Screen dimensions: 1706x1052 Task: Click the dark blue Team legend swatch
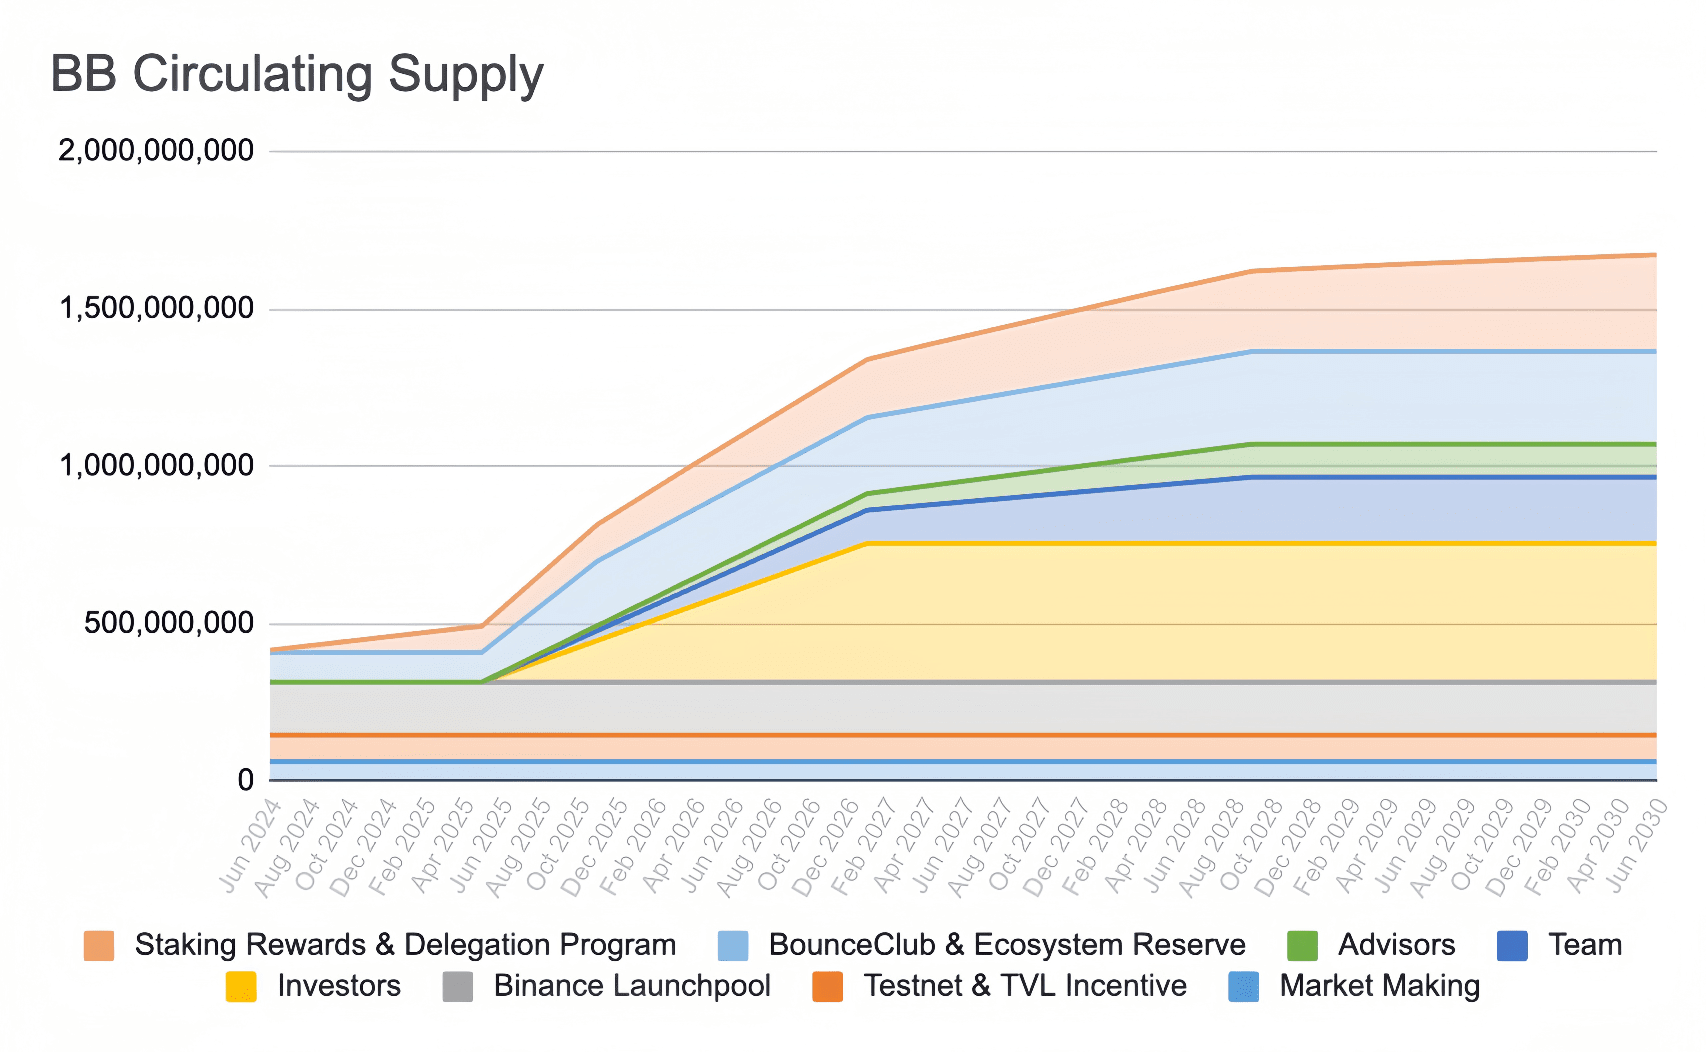coord(1512,945)
